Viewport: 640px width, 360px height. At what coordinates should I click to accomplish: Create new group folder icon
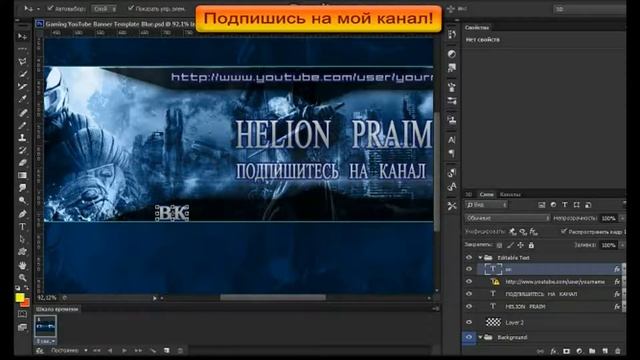592,351
